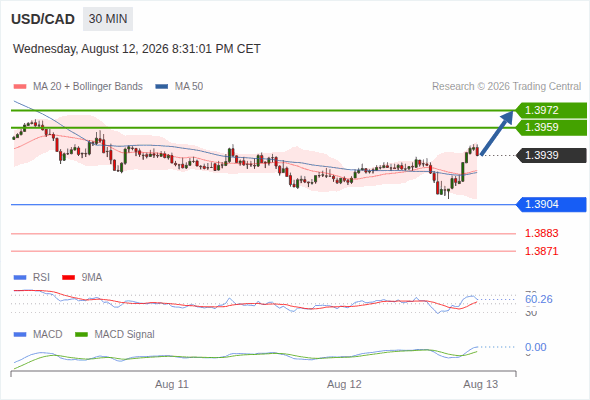Click the 1.3871 red support value
Viewport: 590px width, 400px height.
541,251
